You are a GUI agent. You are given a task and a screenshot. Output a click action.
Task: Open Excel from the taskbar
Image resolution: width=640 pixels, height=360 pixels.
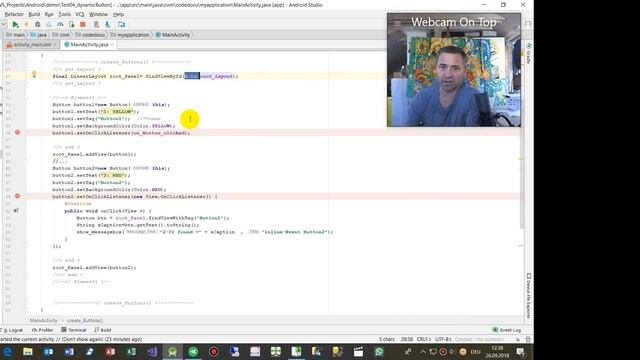click(131, 351)
